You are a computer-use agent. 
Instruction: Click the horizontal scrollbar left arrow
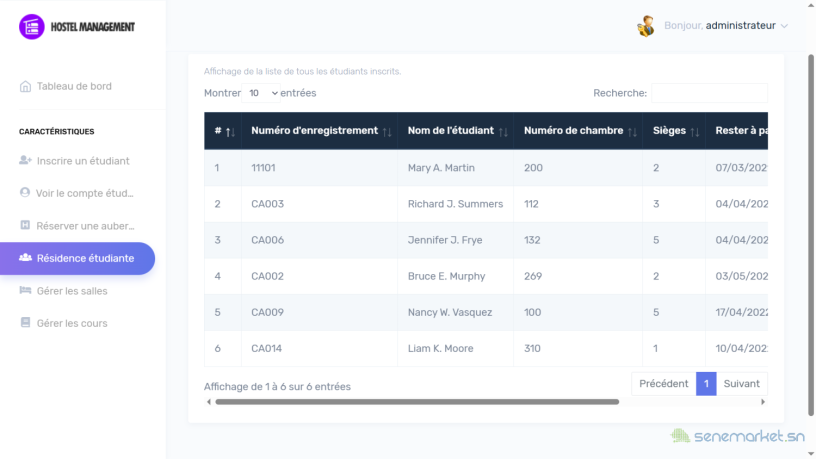[x=209, y=402]
